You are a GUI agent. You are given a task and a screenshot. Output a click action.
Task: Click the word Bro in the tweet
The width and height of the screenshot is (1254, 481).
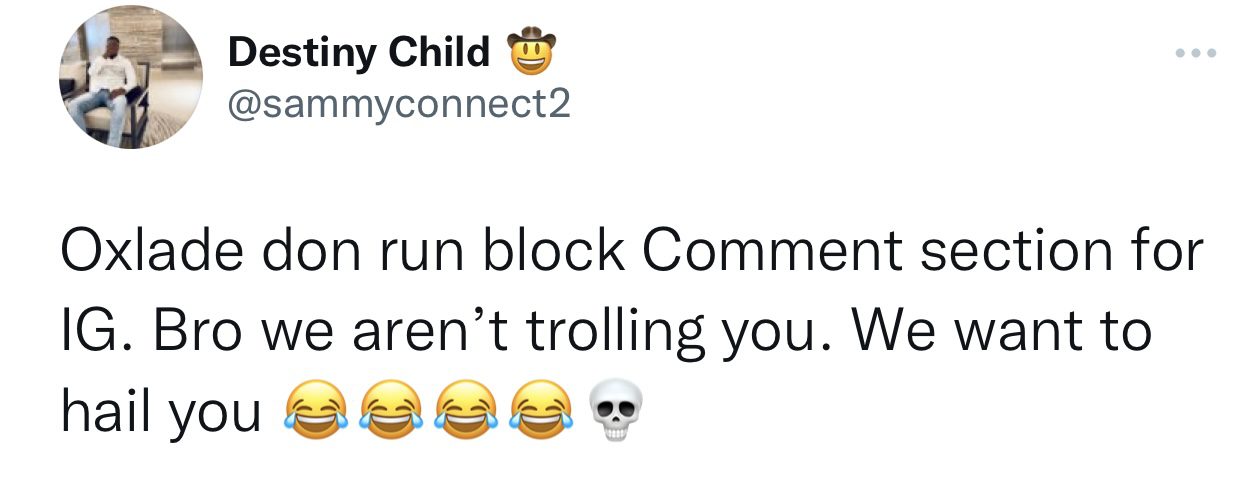[198, 331]
